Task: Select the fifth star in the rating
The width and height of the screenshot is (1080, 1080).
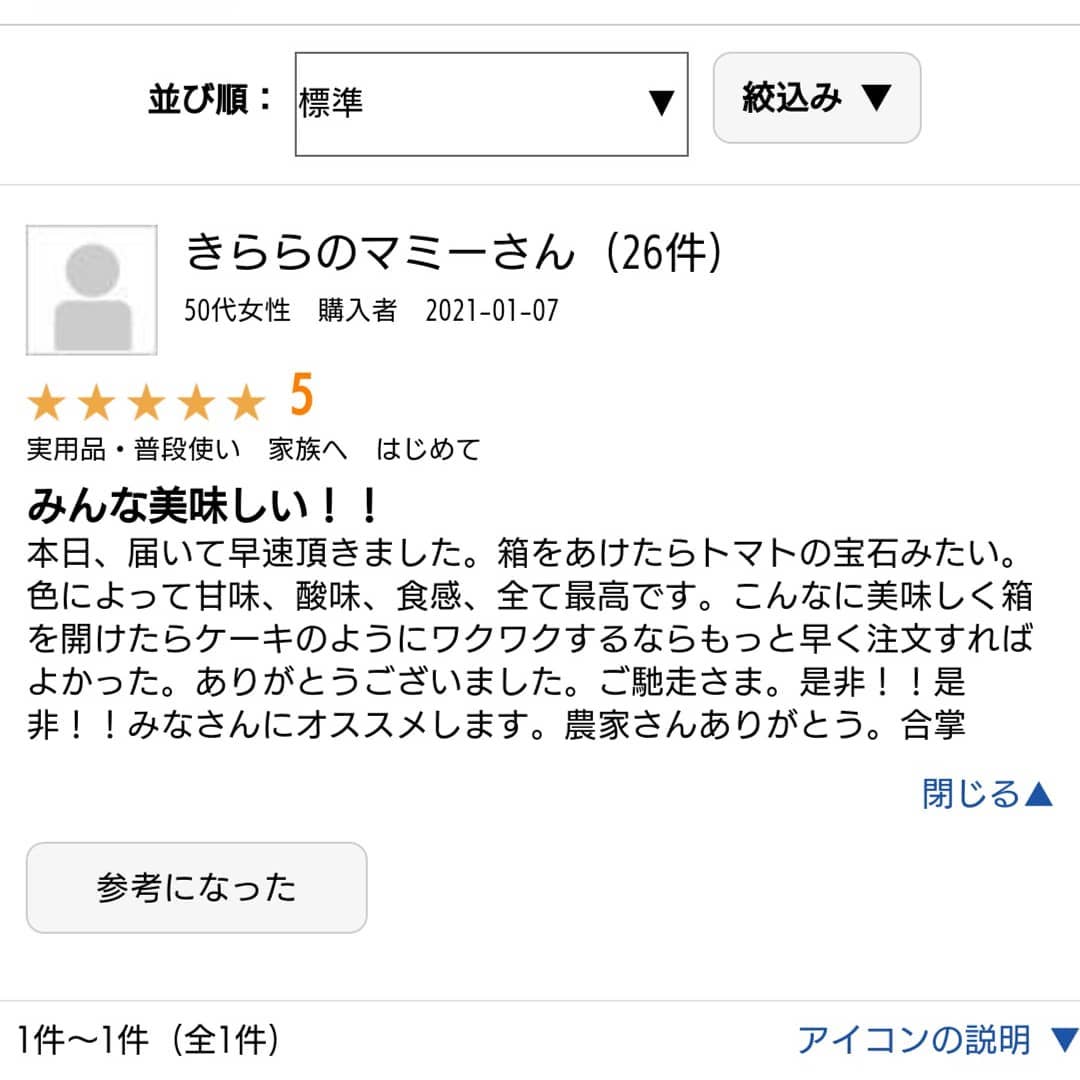Action: point(247,400)
